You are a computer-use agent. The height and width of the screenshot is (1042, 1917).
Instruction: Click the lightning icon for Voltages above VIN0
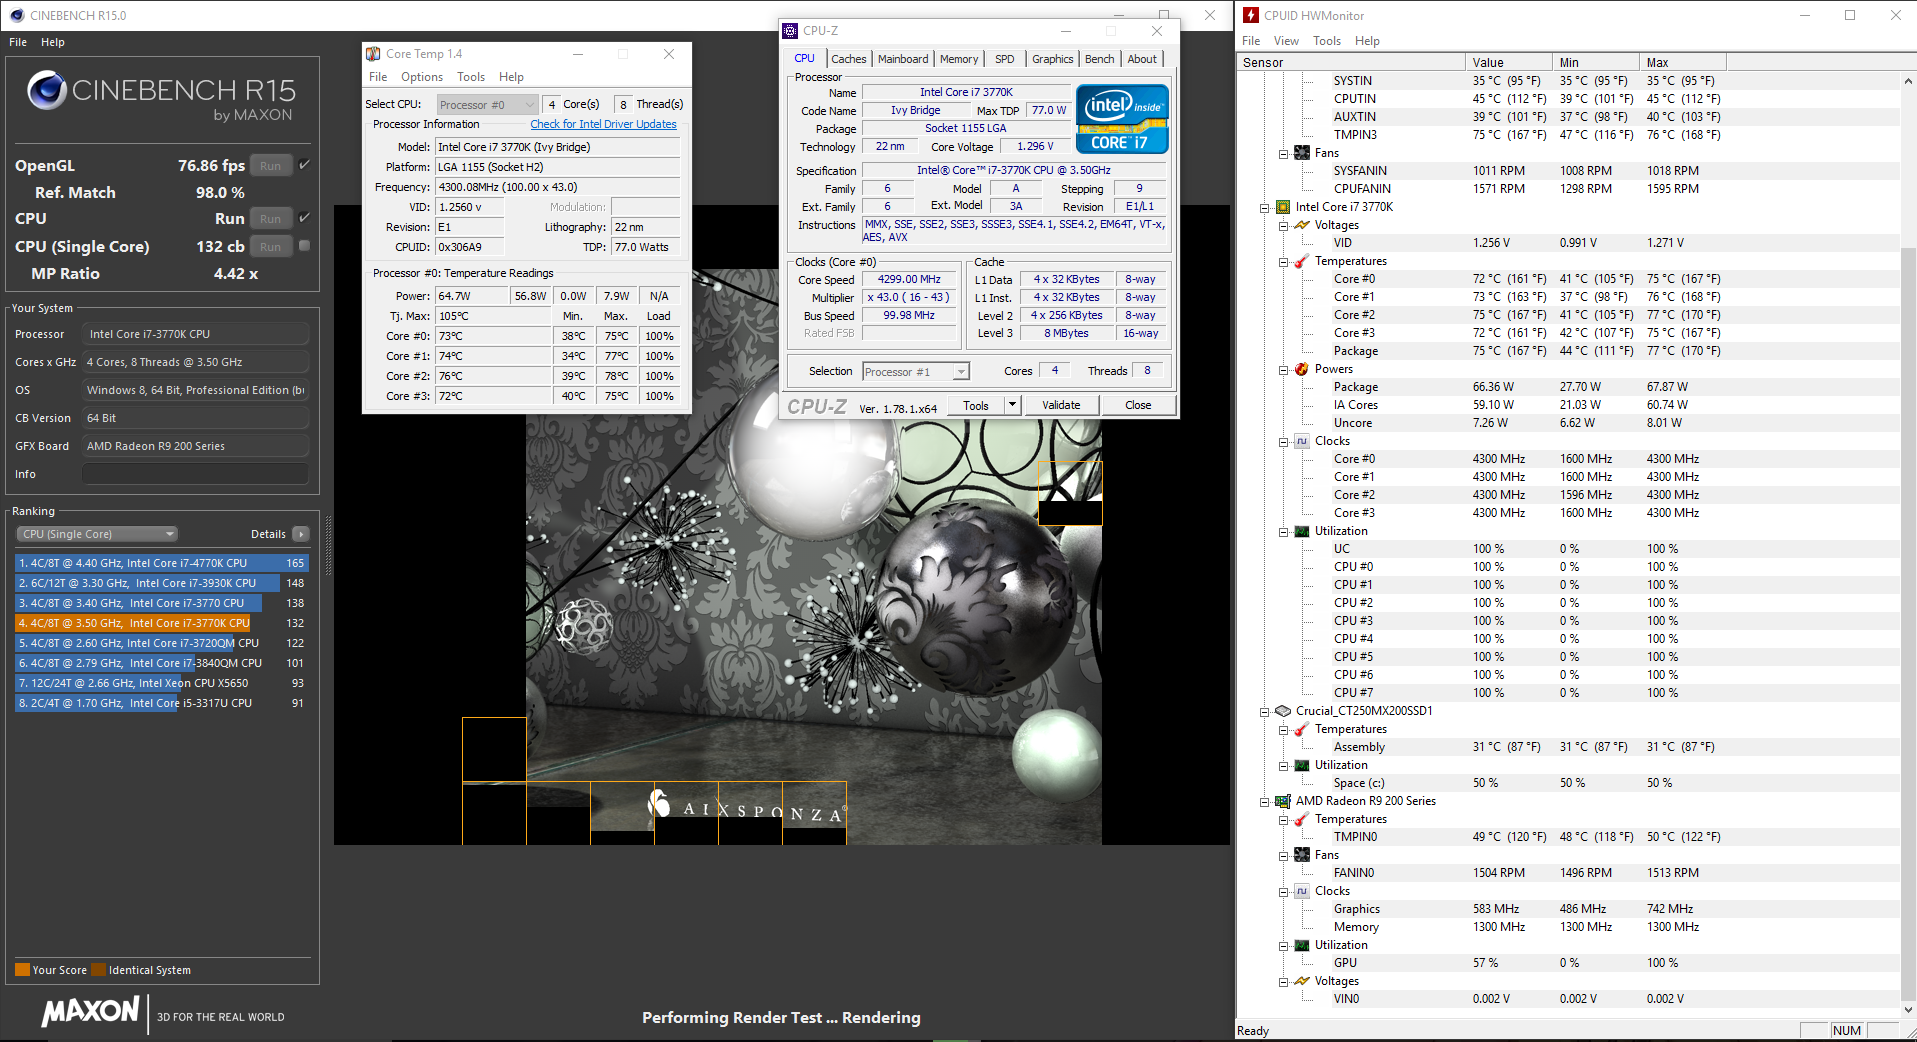(x=1302, y=981)
